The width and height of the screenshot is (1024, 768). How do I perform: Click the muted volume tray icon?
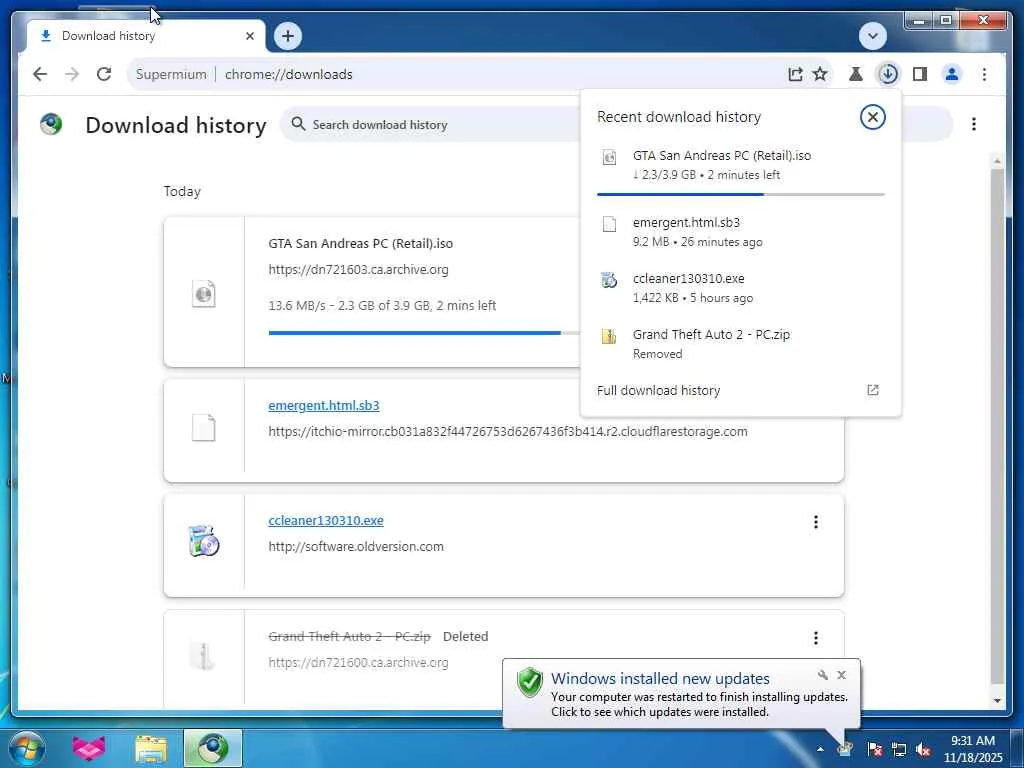[923, 749]
